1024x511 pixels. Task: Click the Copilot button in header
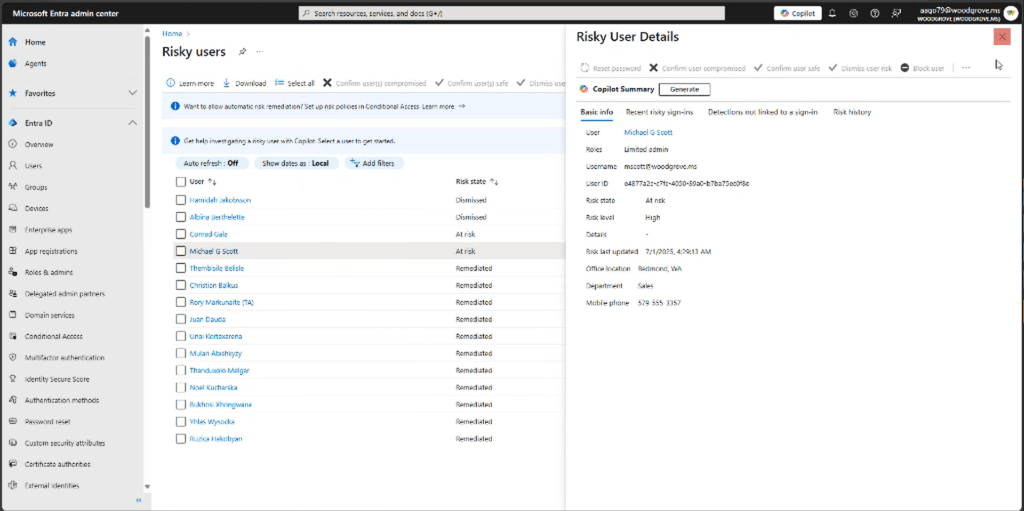point(797,13)
